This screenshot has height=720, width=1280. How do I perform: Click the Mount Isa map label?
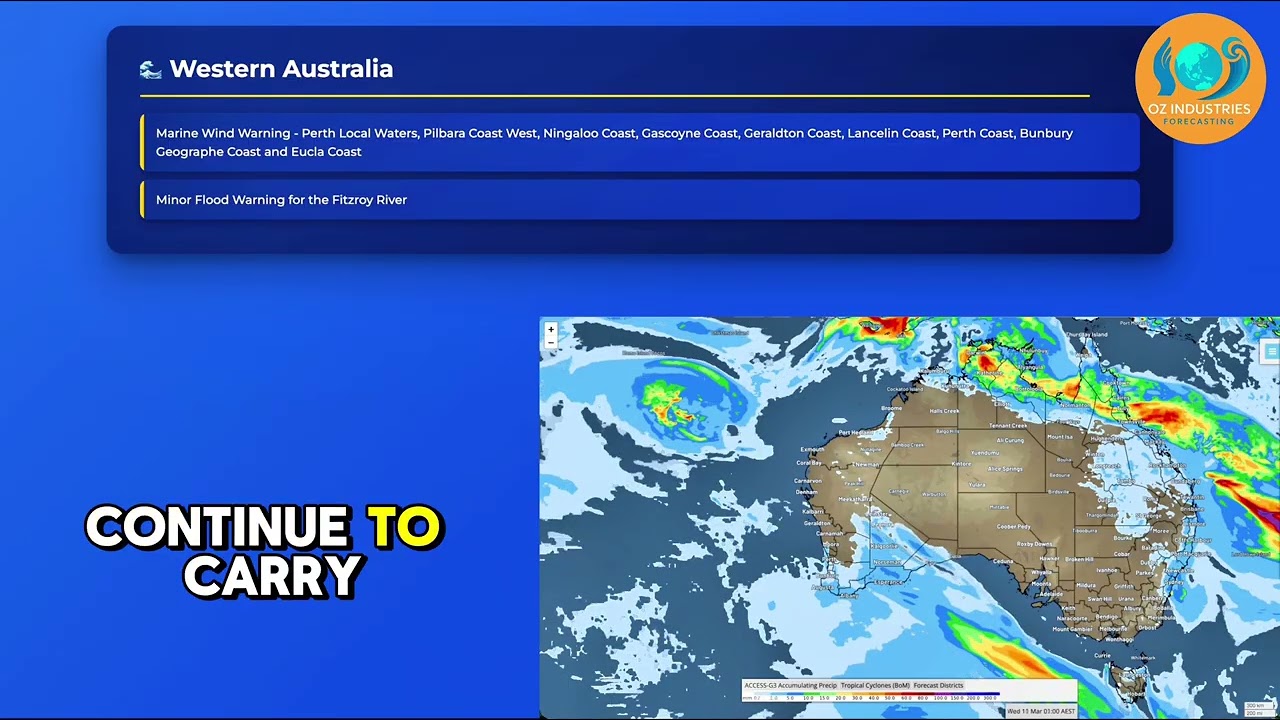tap(1060, 438)
